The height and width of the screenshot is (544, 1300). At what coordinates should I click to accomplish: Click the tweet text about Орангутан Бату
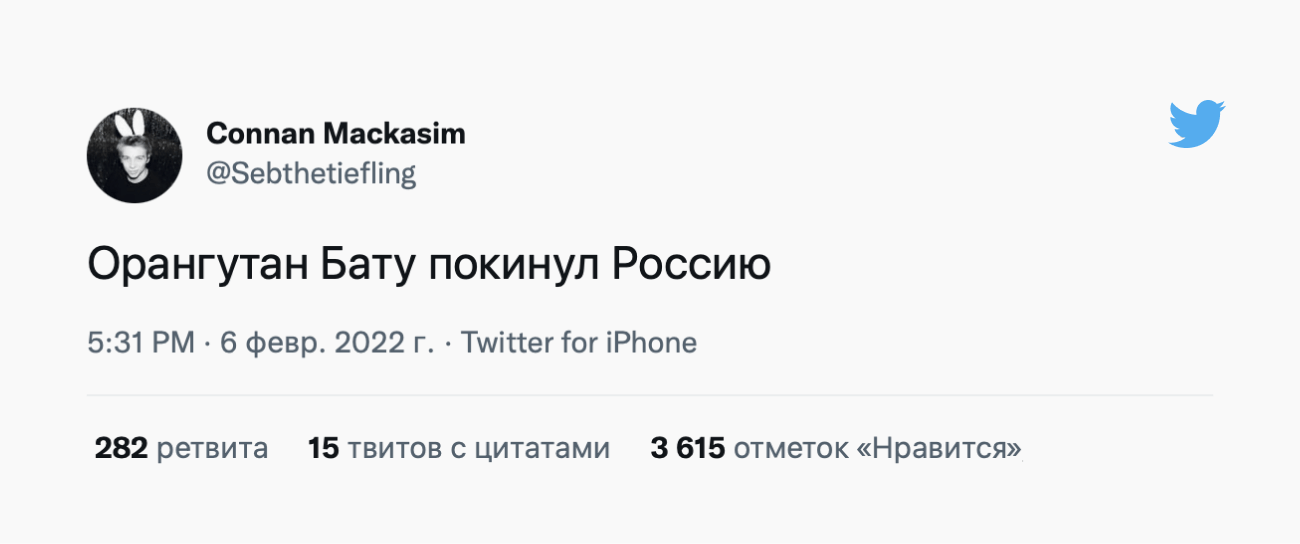click(429, 265)
